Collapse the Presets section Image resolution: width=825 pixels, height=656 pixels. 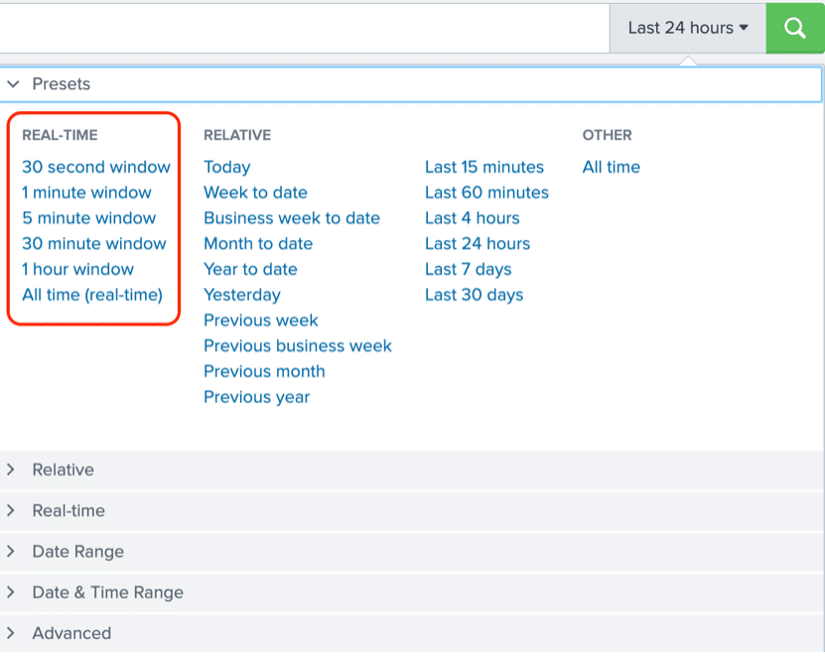coord(410,84)
